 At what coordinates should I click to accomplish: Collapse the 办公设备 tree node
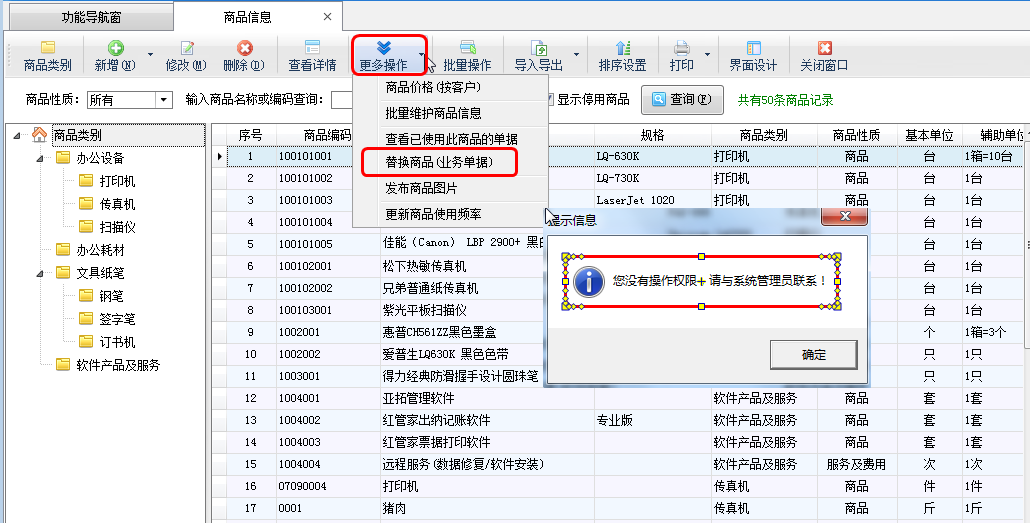tap(40, 158)
